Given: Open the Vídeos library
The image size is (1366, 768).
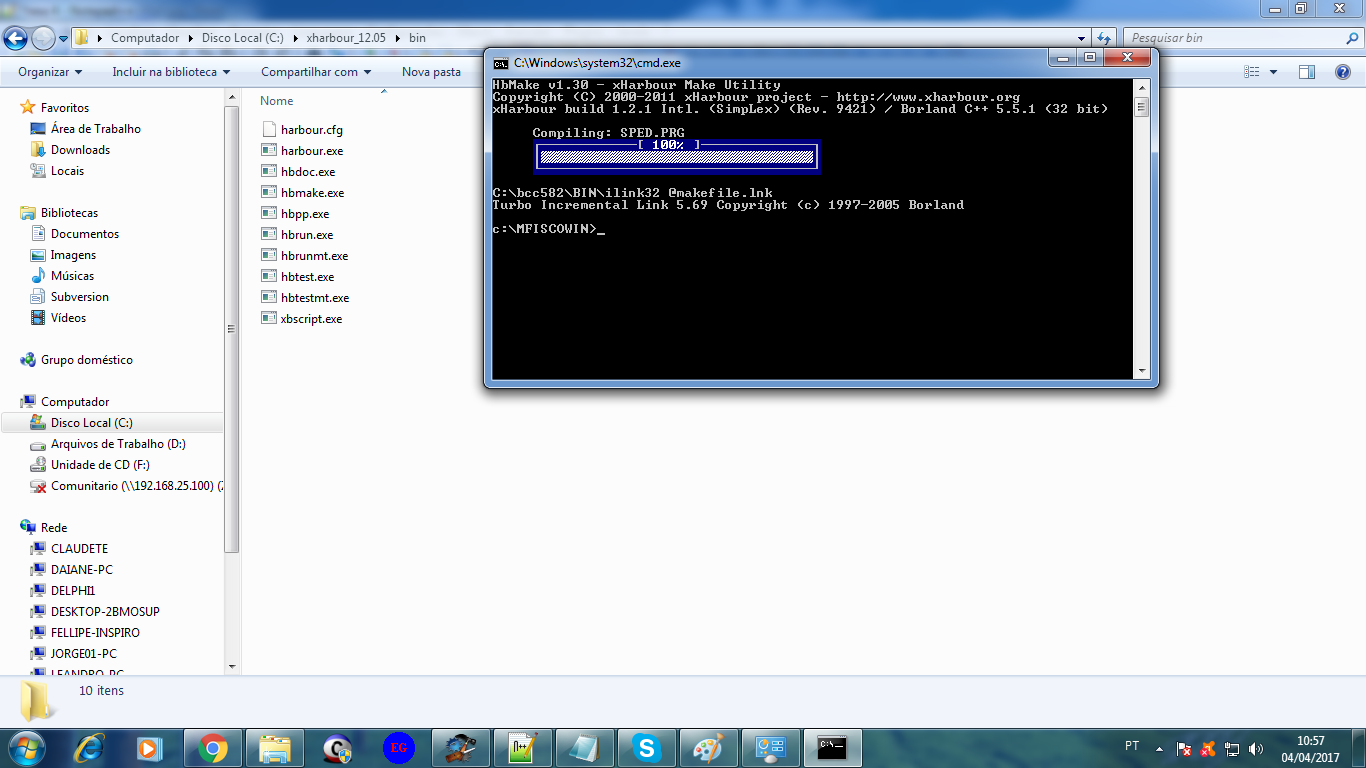Looking at the screenshot, I should coord(68,318).
